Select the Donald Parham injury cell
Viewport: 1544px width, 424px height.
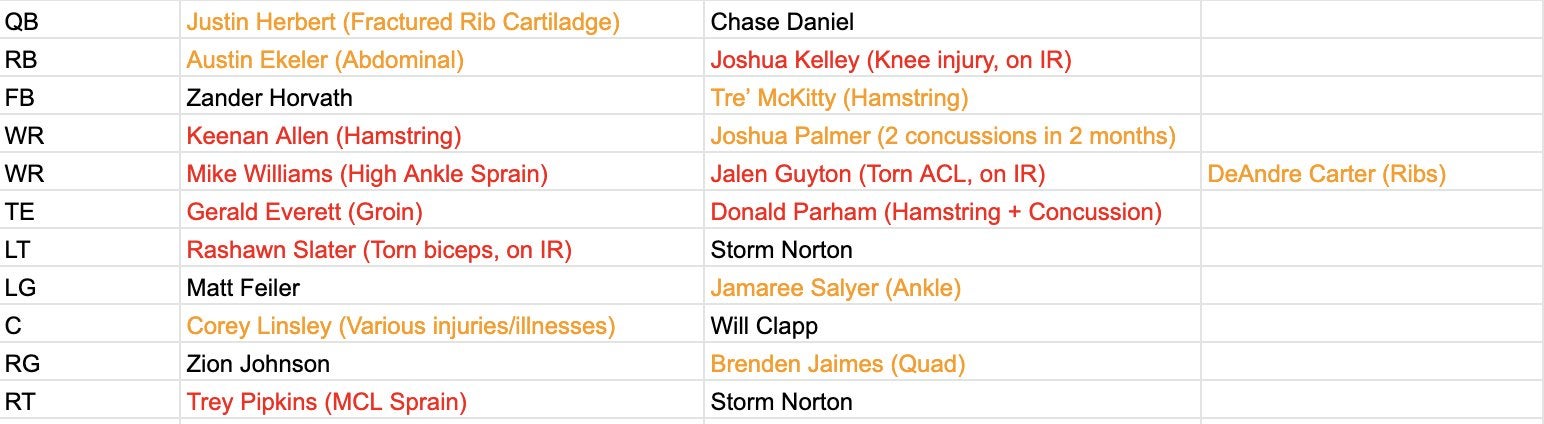[936, 212]
